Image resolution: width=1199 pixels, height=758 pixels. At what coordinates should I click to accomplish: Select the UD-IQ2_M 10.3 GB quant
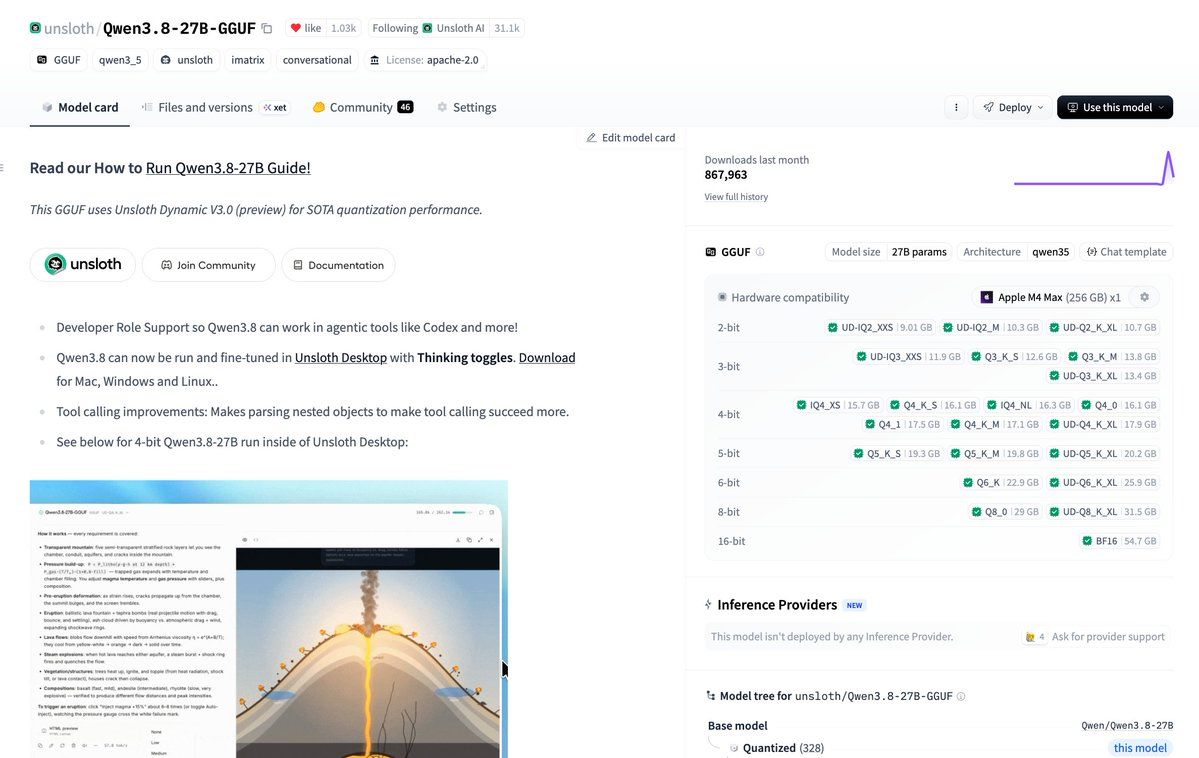click(x=990, y=327)
